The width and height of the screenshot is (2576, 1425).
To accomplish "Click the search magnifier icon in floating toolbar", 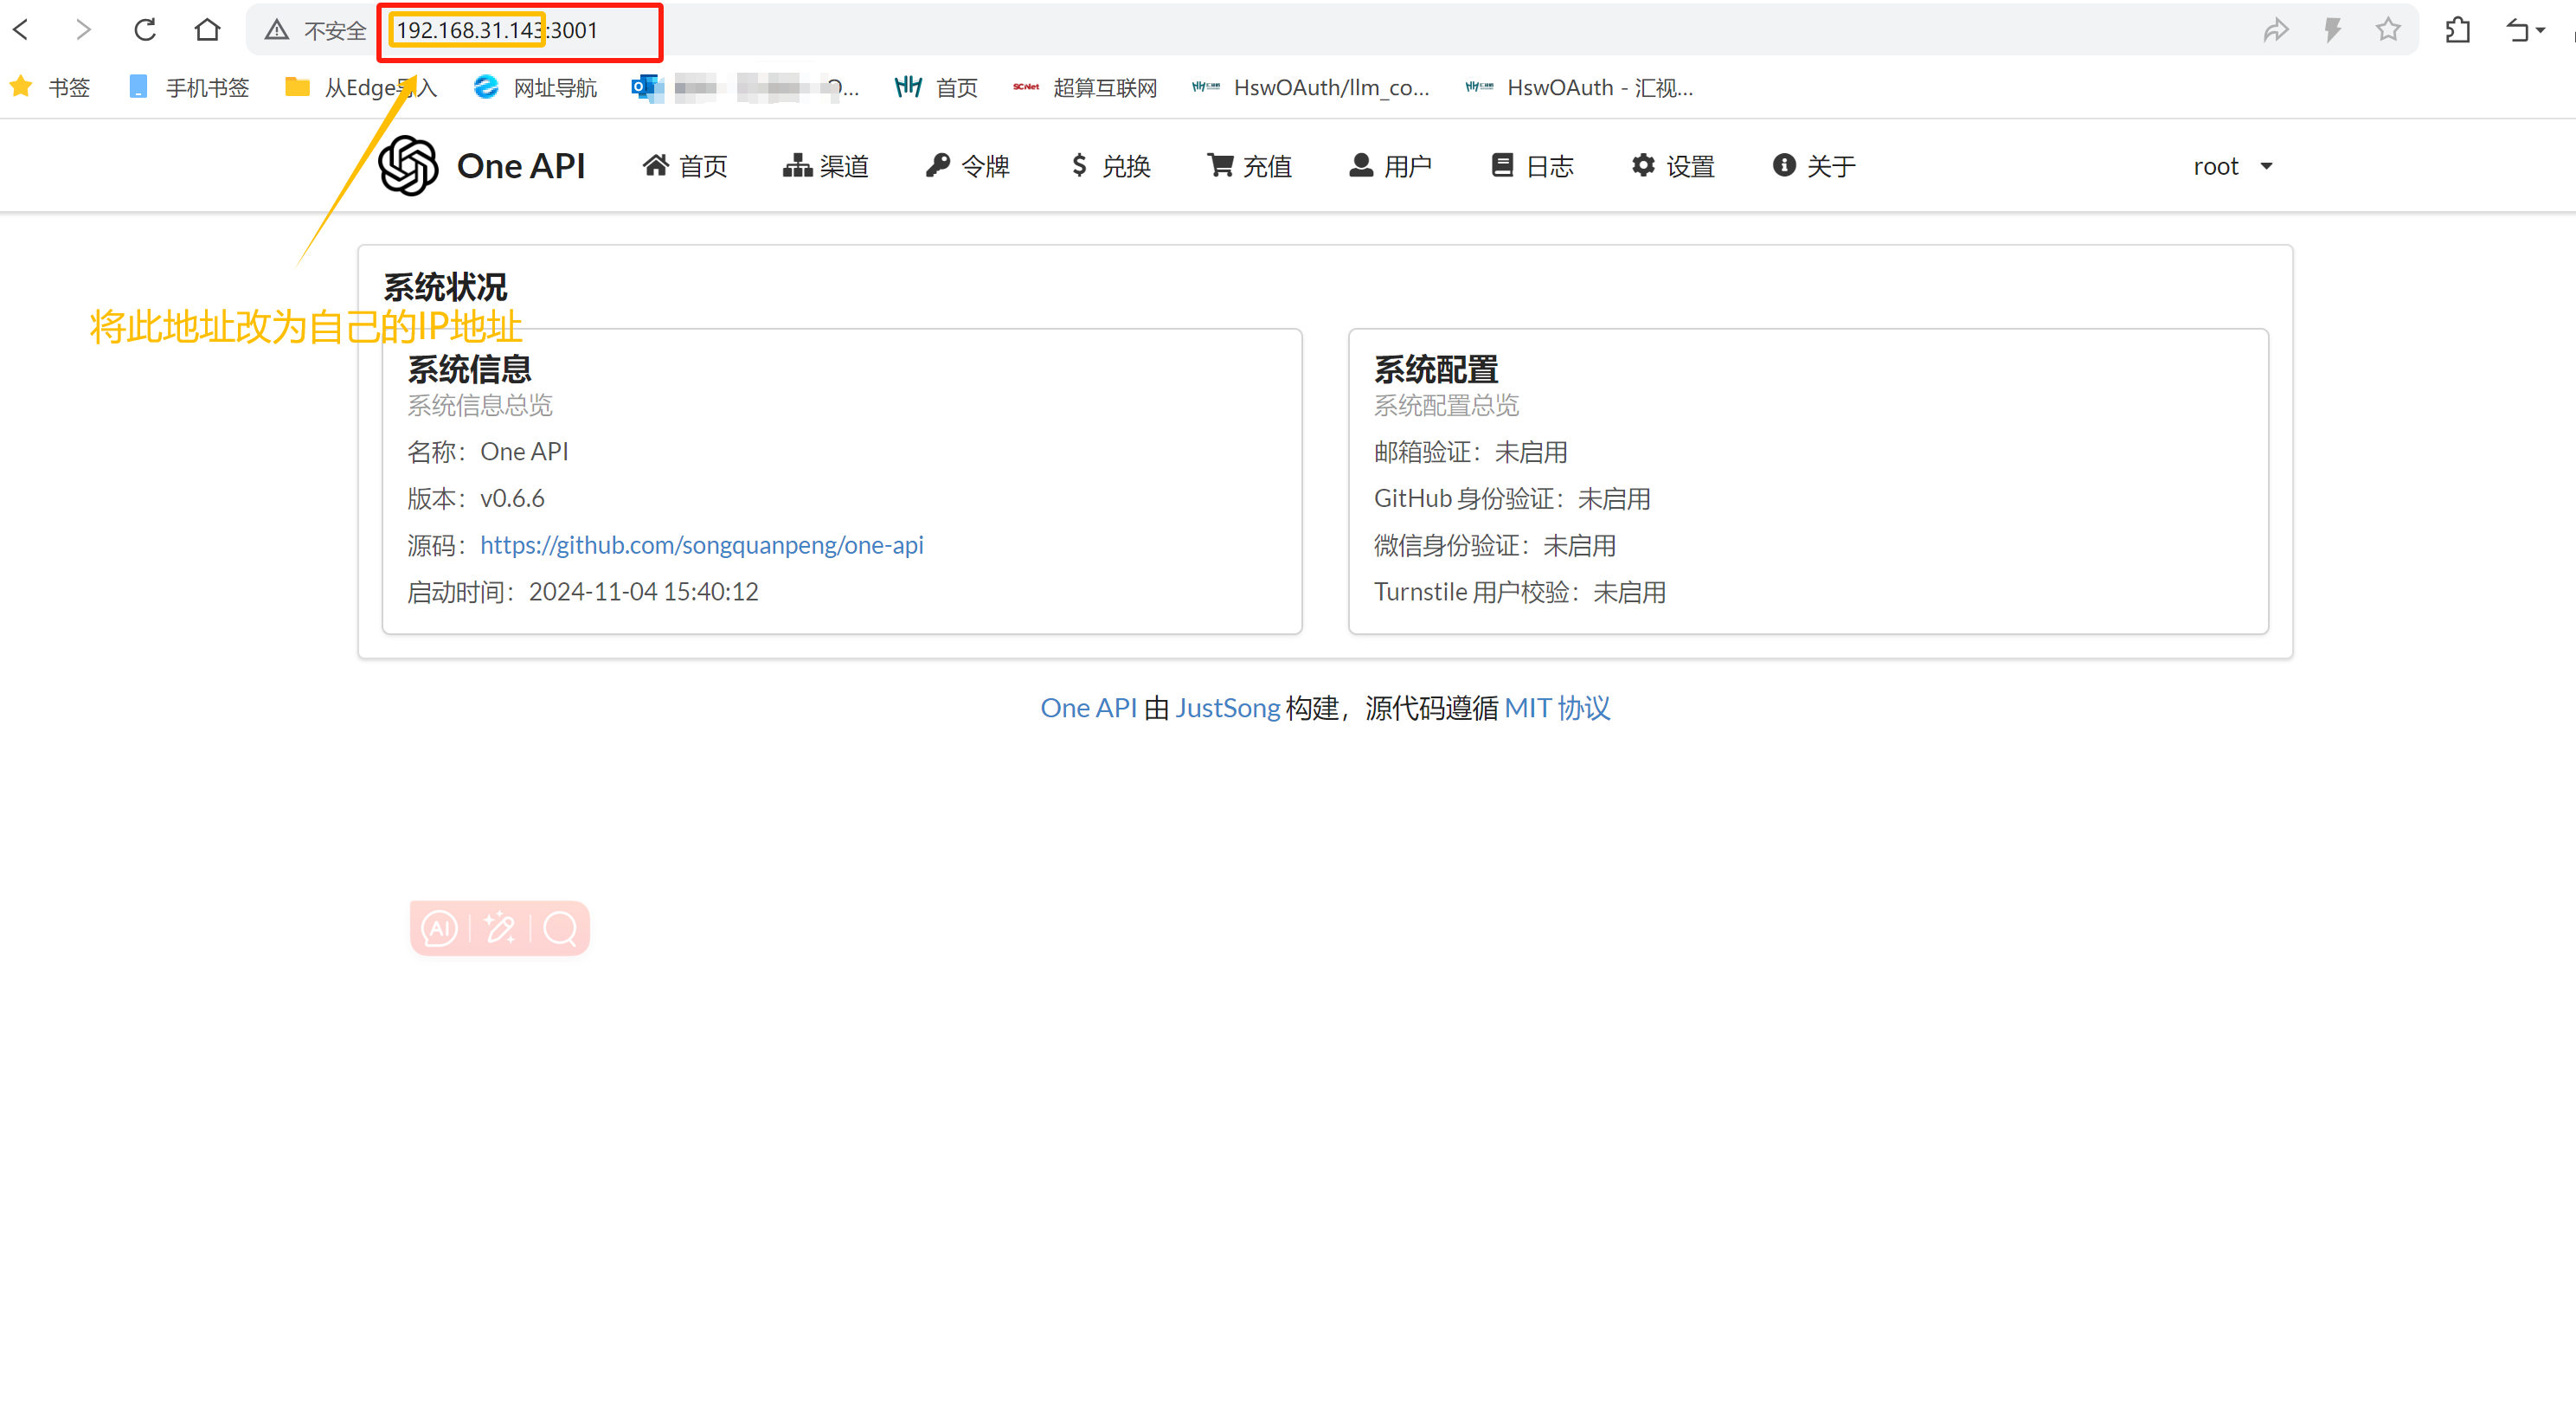I will pos(560,929).
